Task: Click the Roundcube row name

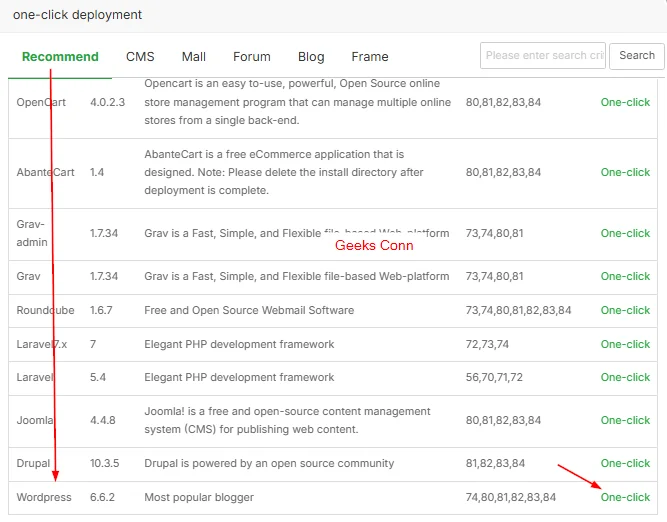Action: pyautogui.click(x=46, y=311)
